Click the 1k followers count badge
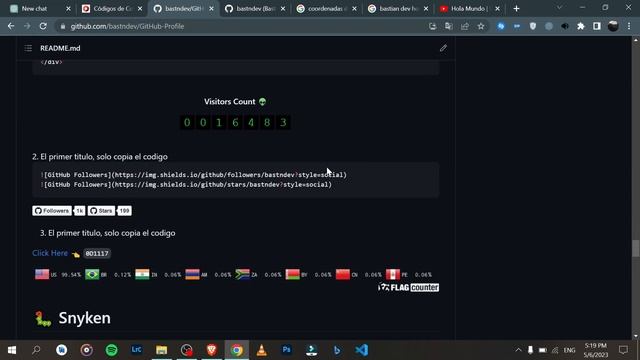The width and height of the screenshot is (640, 360). (x=80, y=211)
